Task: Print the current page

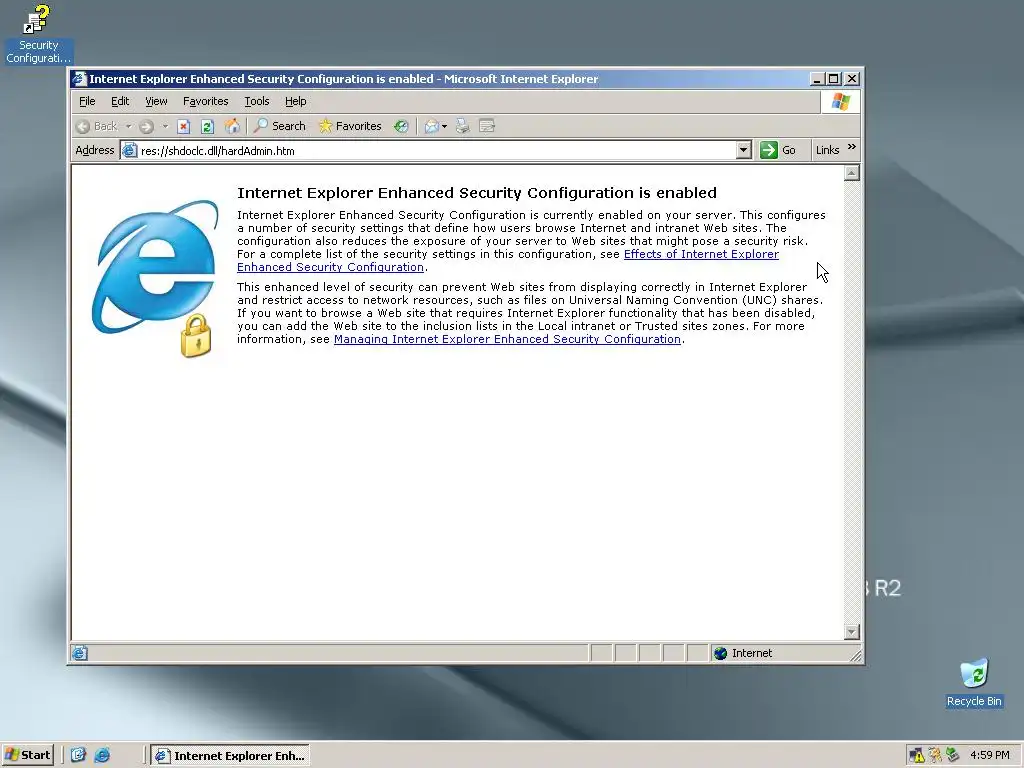Action: coord(462,126)
